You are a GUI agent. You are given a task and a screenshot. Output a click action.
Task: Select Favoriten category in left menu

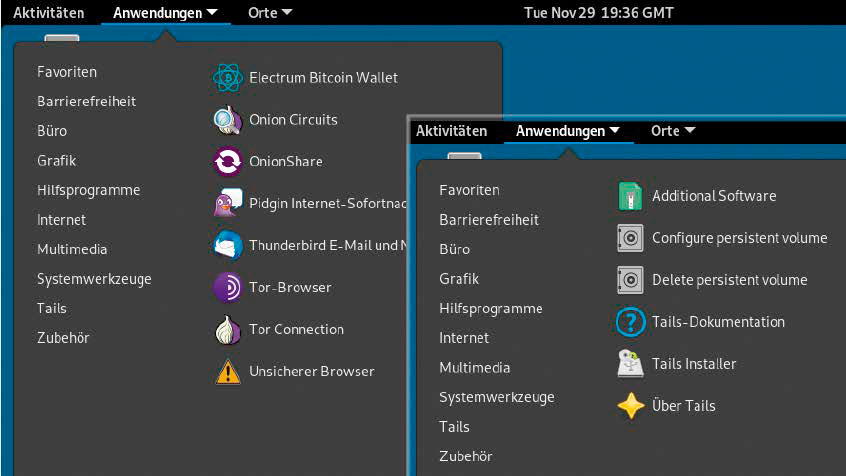tap(67, 72)
